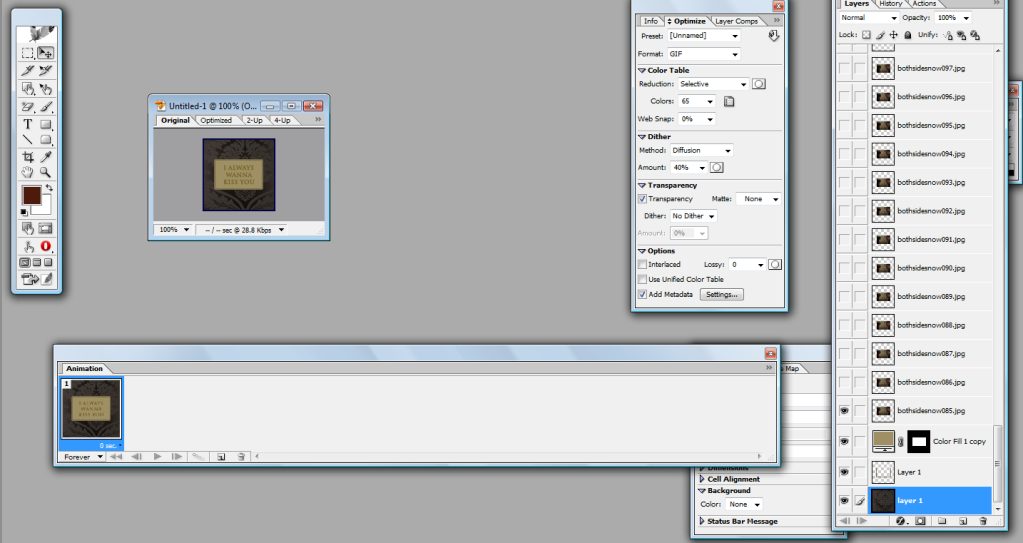Select the Brush tool in toolbox
Viewport: 1023px width, 543px height.
point(46,106)
